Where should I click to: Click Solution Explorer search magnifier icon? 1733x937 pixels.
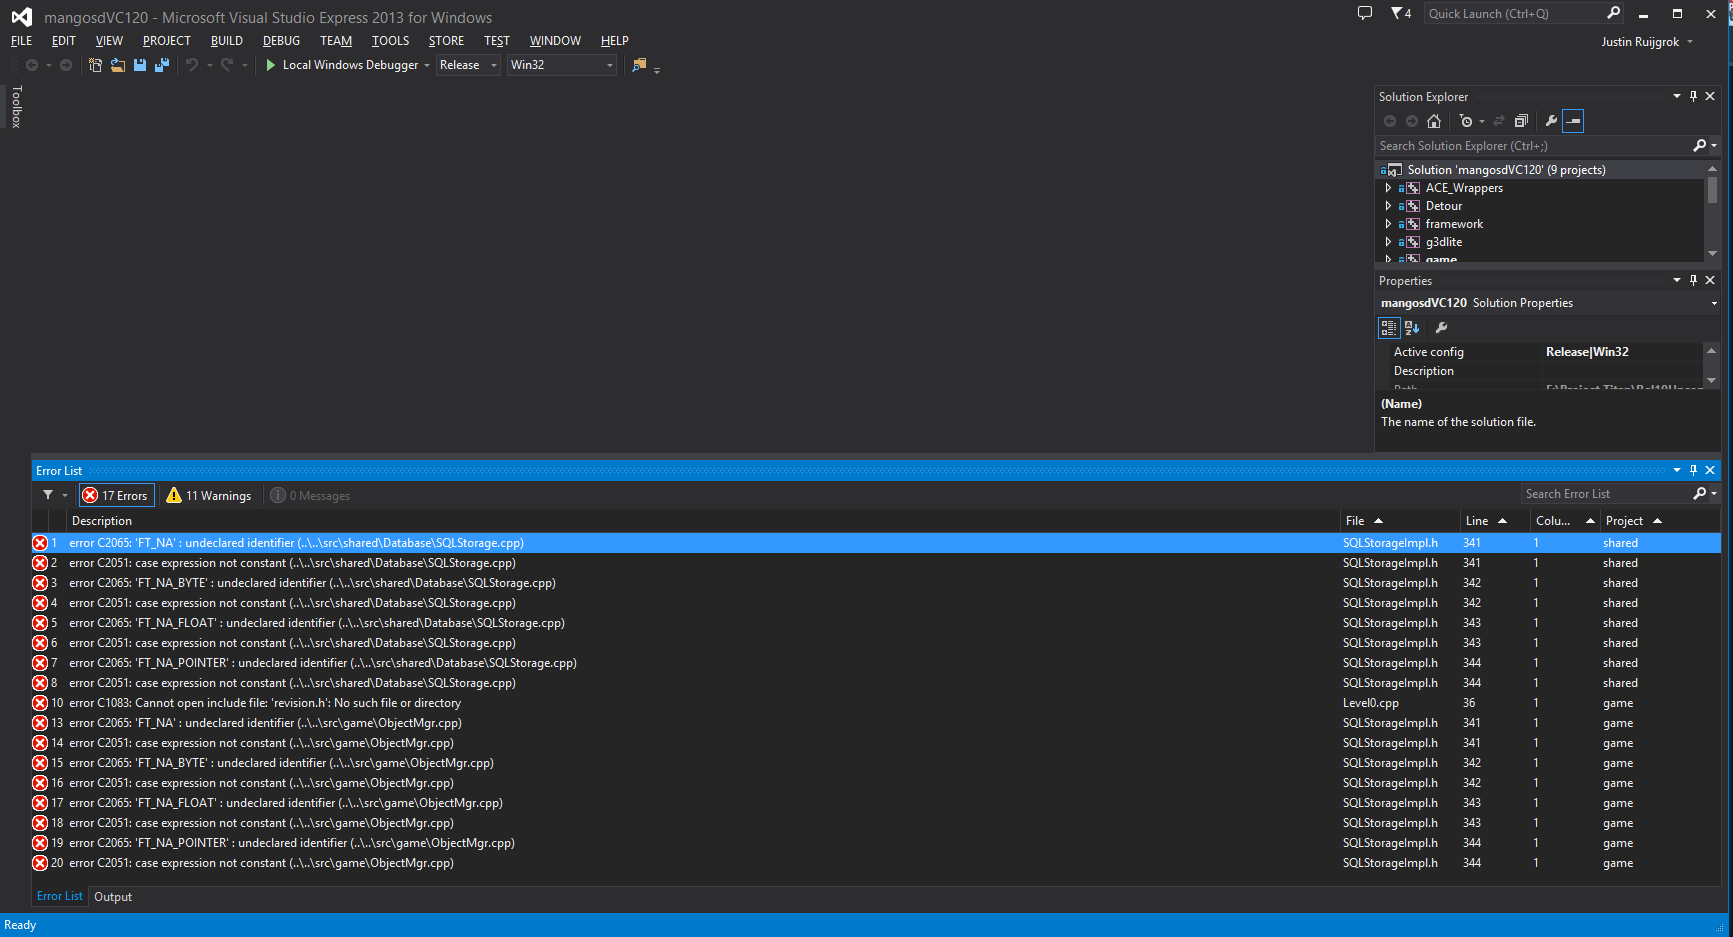[x=1699, y=146]
